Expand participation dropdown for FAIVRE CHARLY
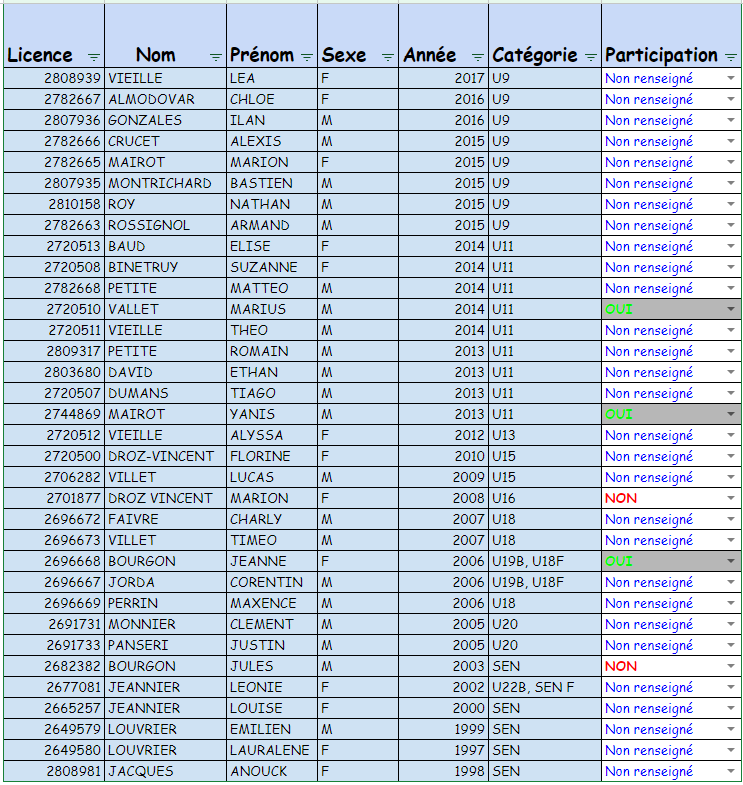 (731, 519)
